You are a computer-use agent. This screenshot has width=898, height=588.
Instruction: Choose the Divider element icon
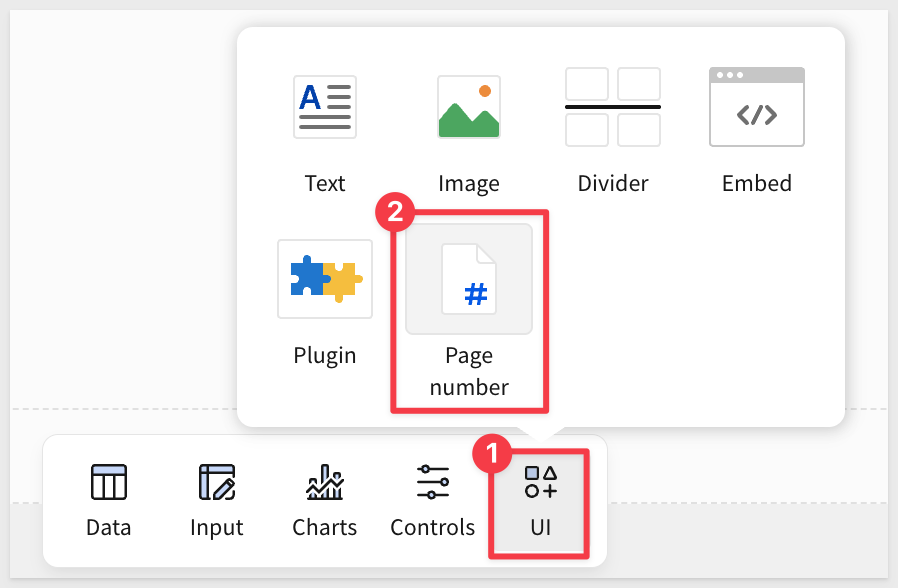[x=612, y=106]
